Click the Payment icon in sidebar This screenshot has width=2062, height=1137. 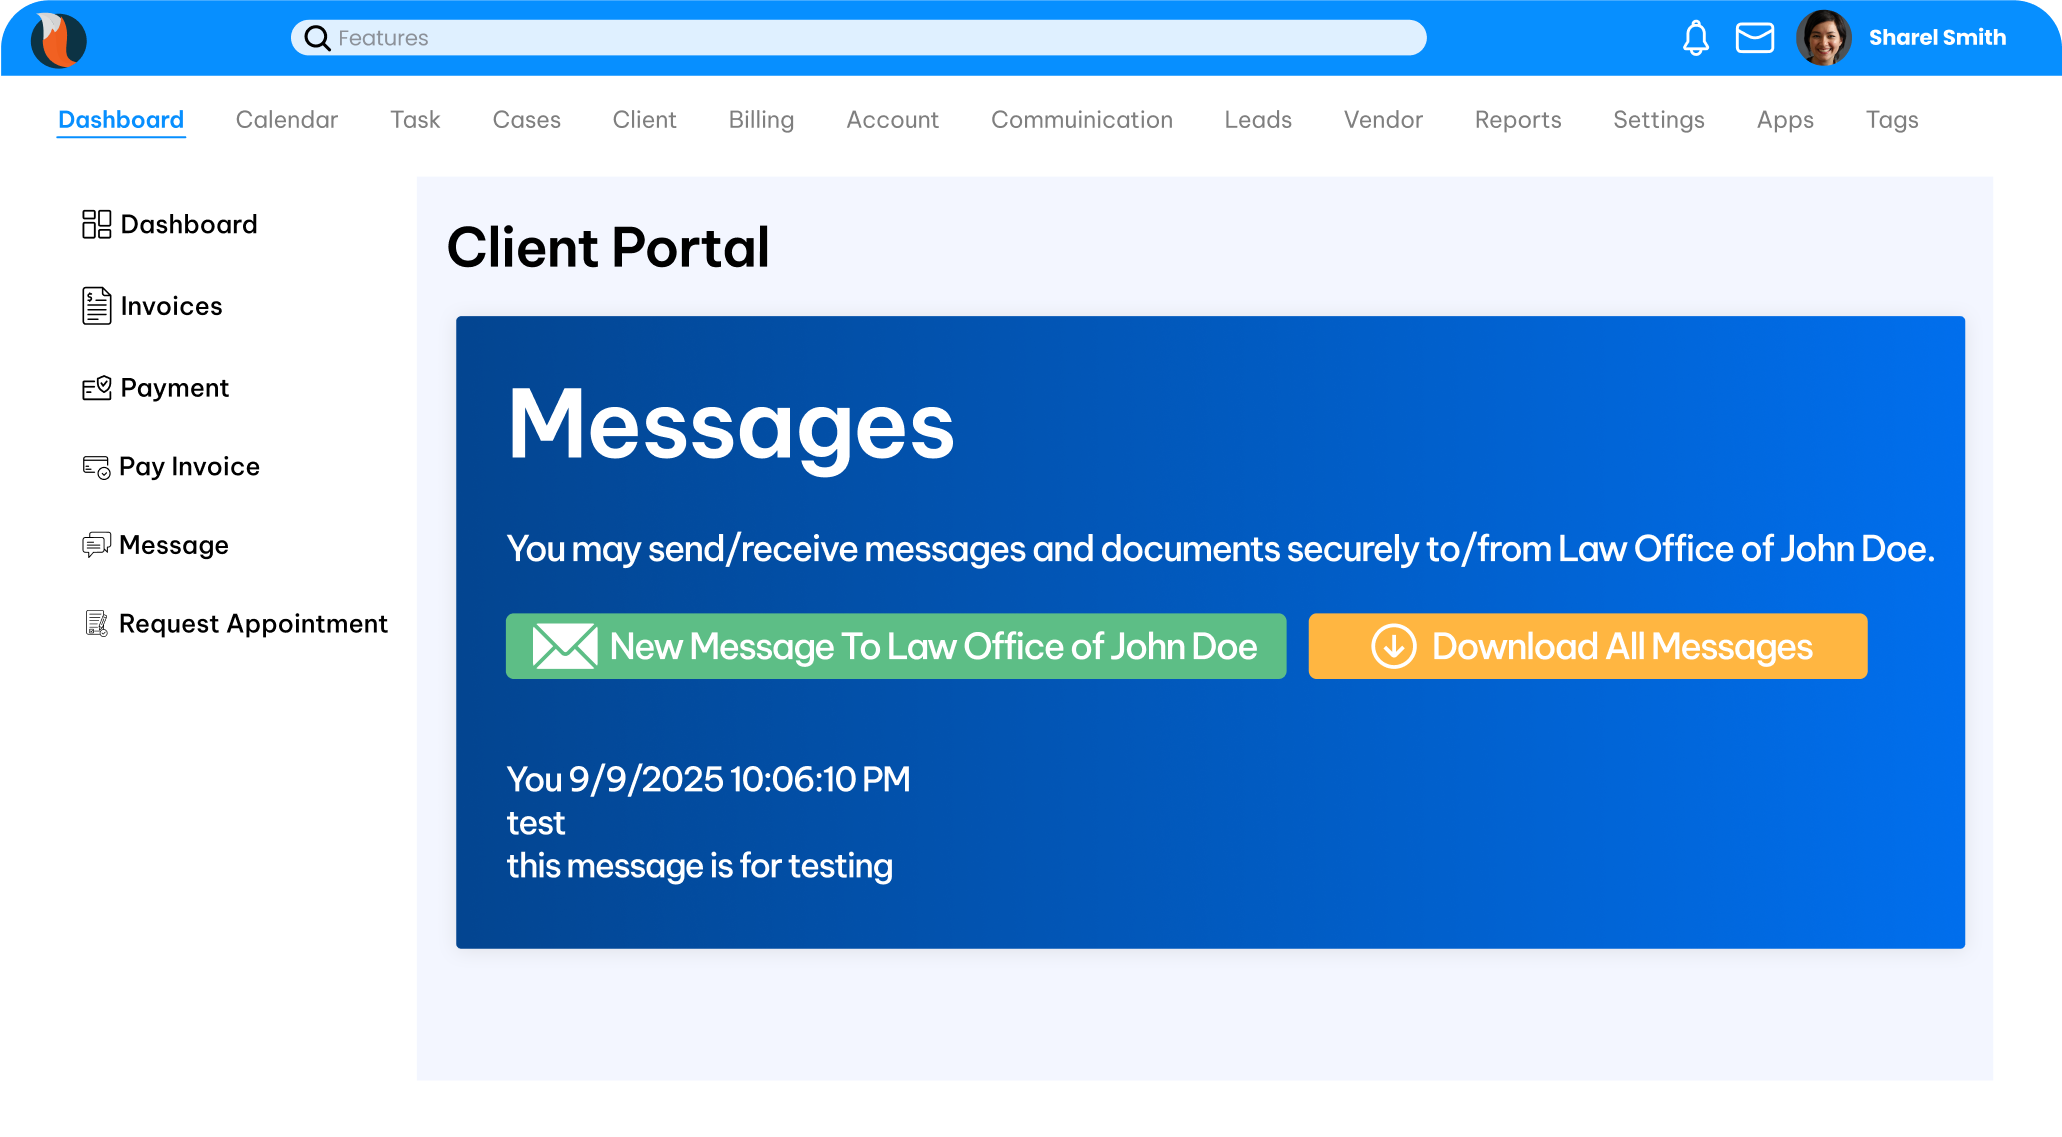[96, 388]
